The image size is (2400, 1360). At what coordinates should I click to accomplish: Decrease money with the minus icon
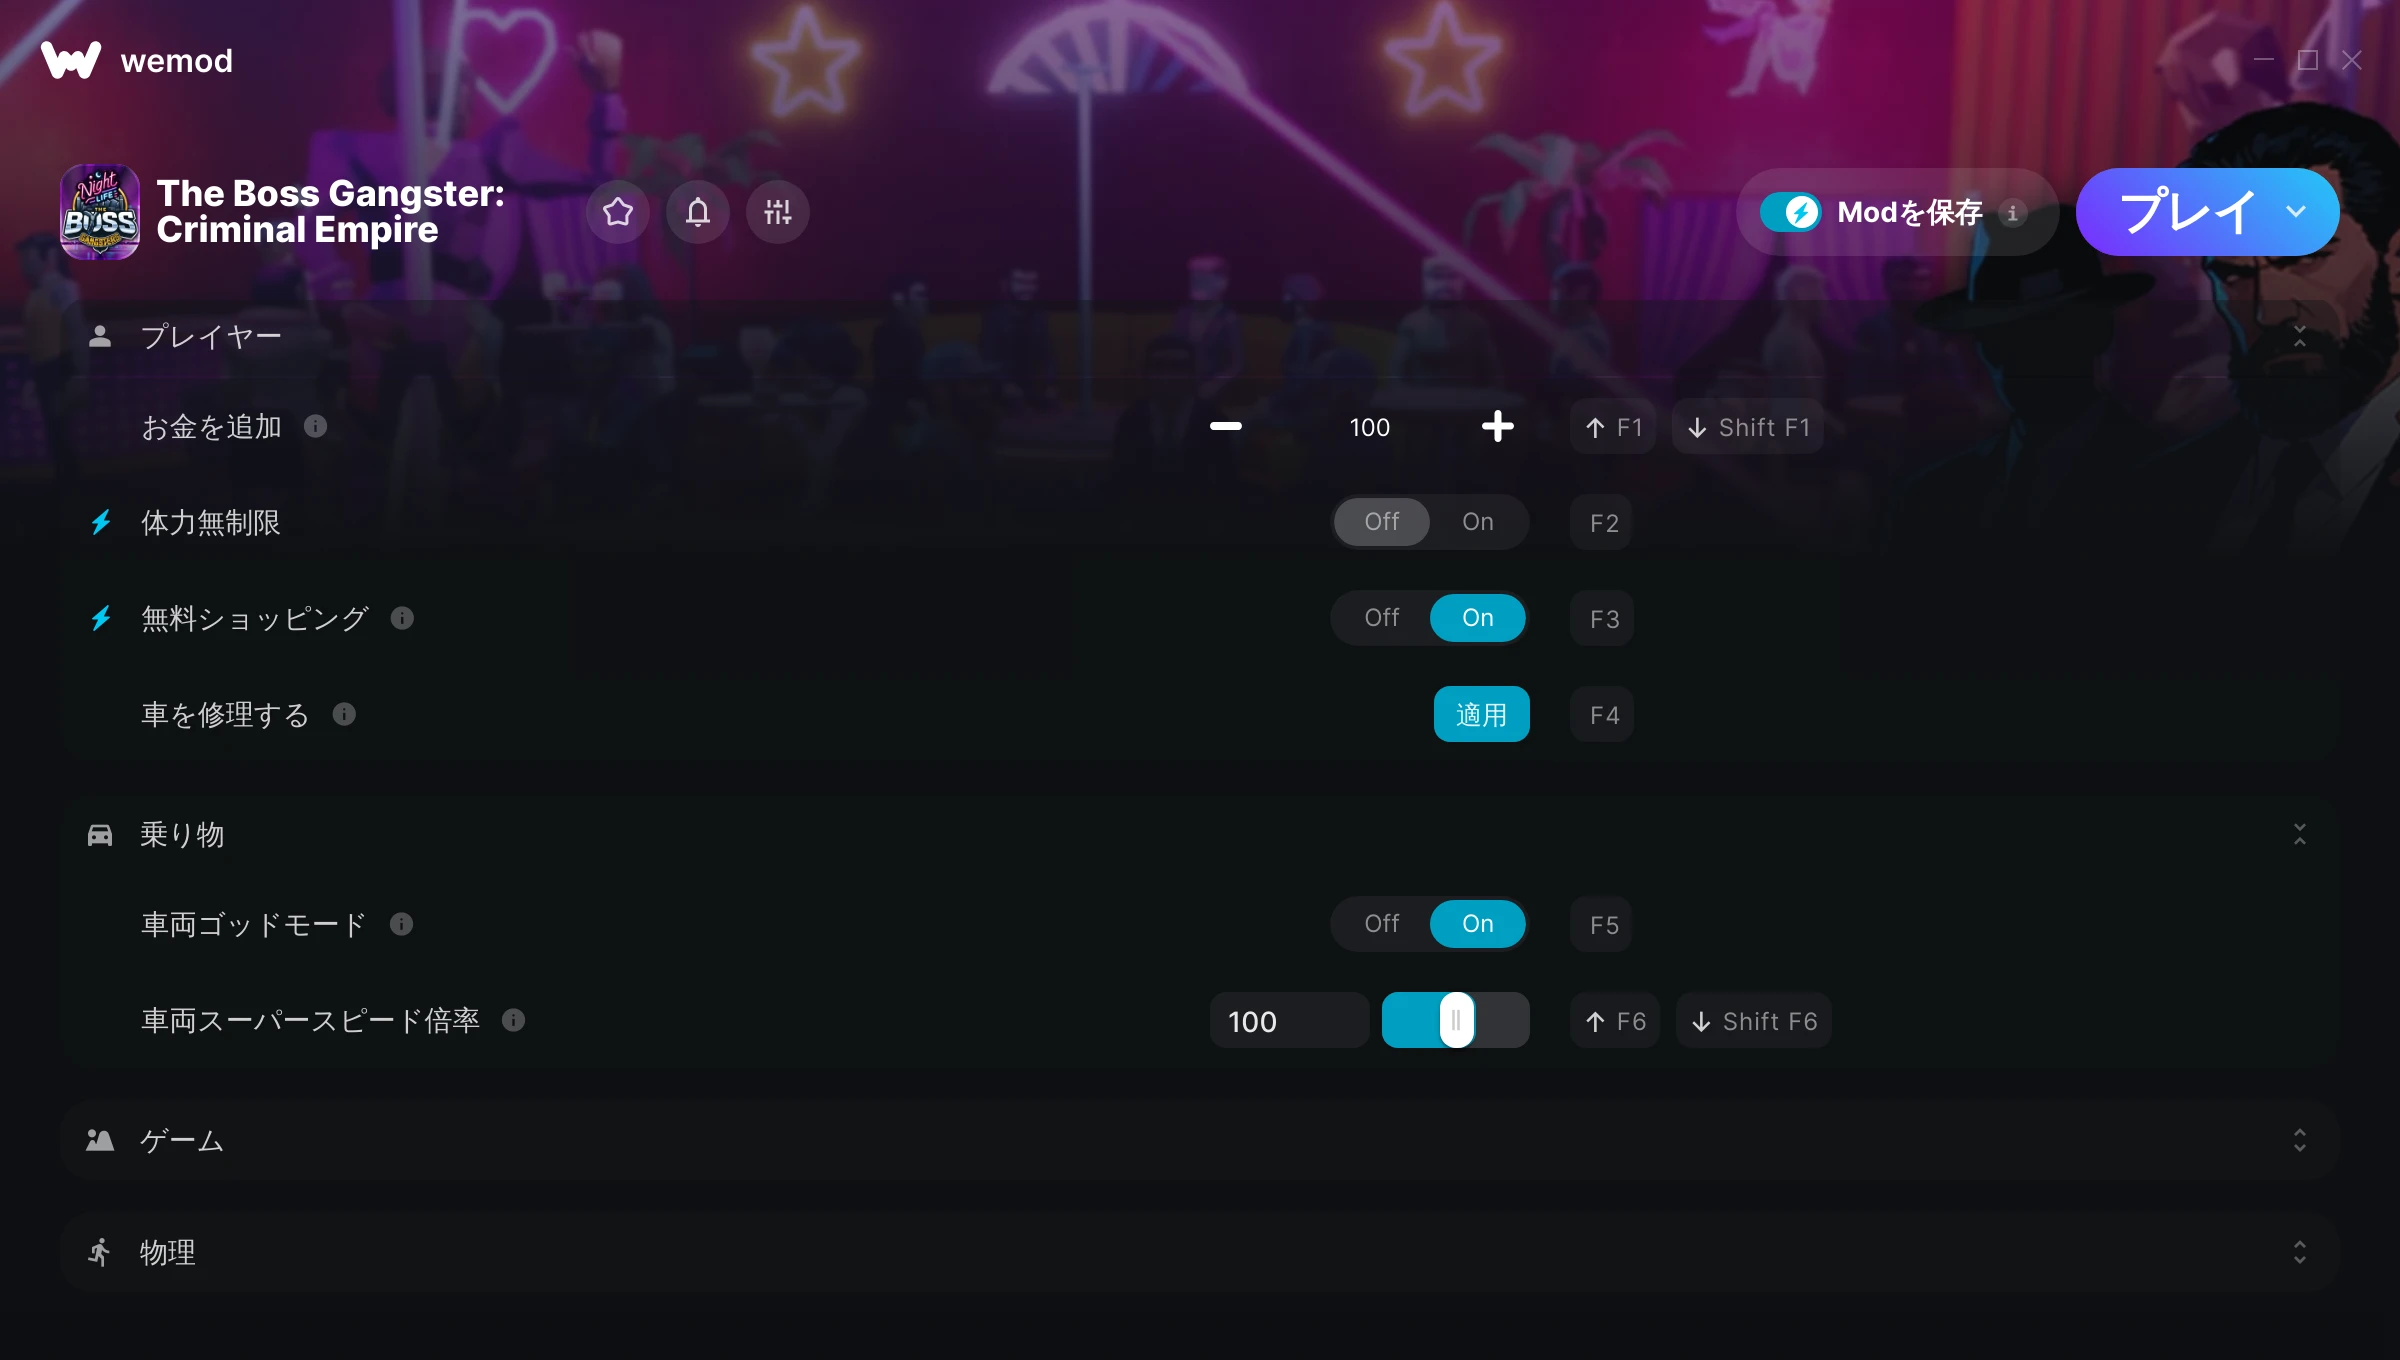tap(1226, 427)
